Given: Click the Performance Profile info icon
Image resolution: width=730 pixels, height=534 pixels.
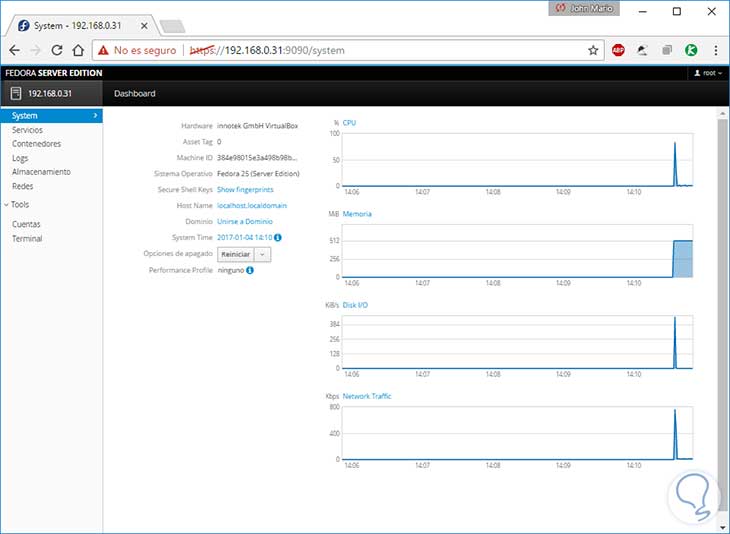Looking at the screenshot, I should click(x=250, y=270).
